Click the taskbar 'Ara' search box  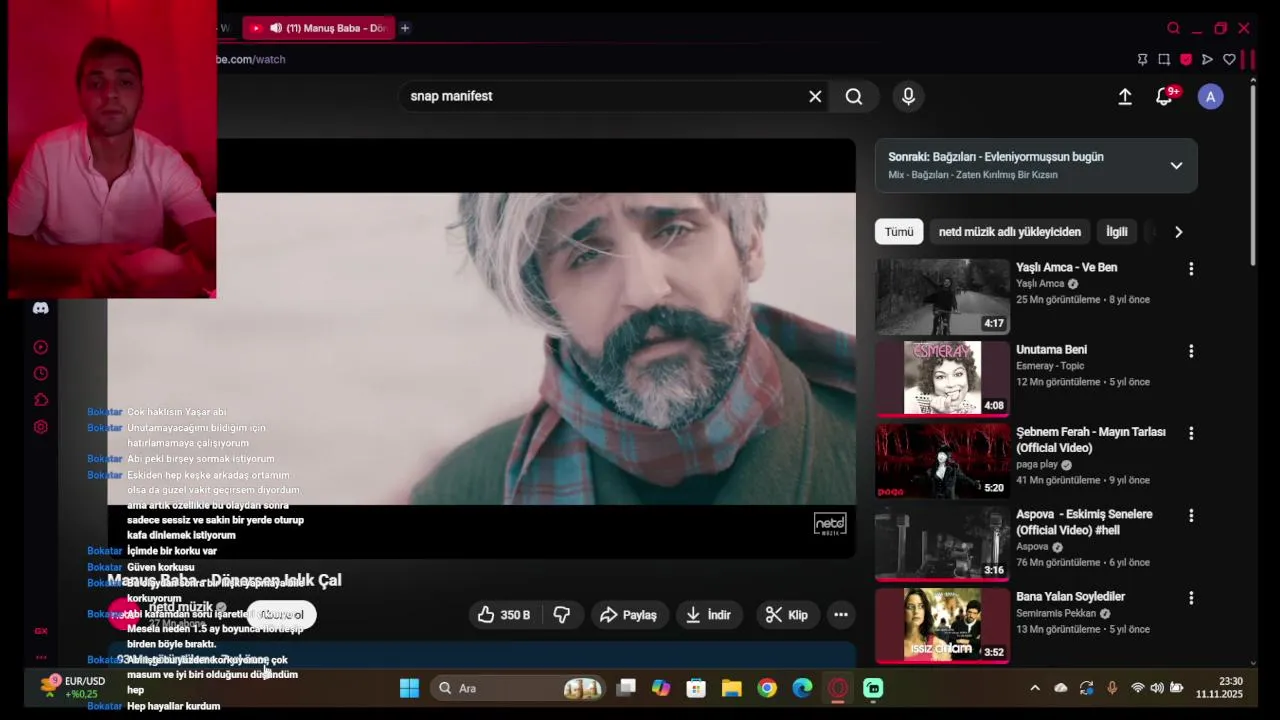[518, 688]
